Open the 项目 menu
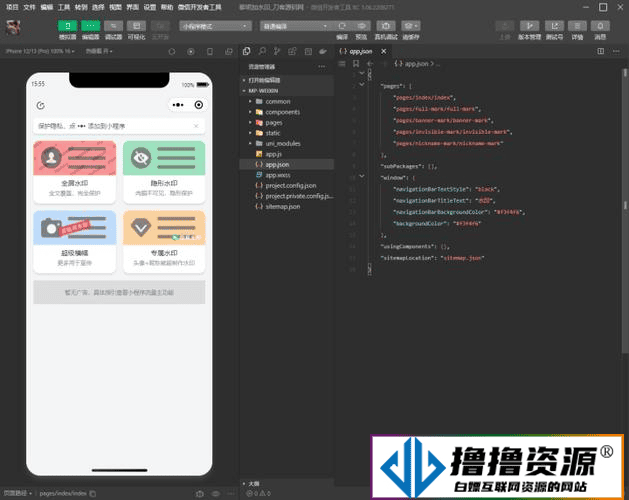Screen dimensions: 629x500 (x=12, y=7)
